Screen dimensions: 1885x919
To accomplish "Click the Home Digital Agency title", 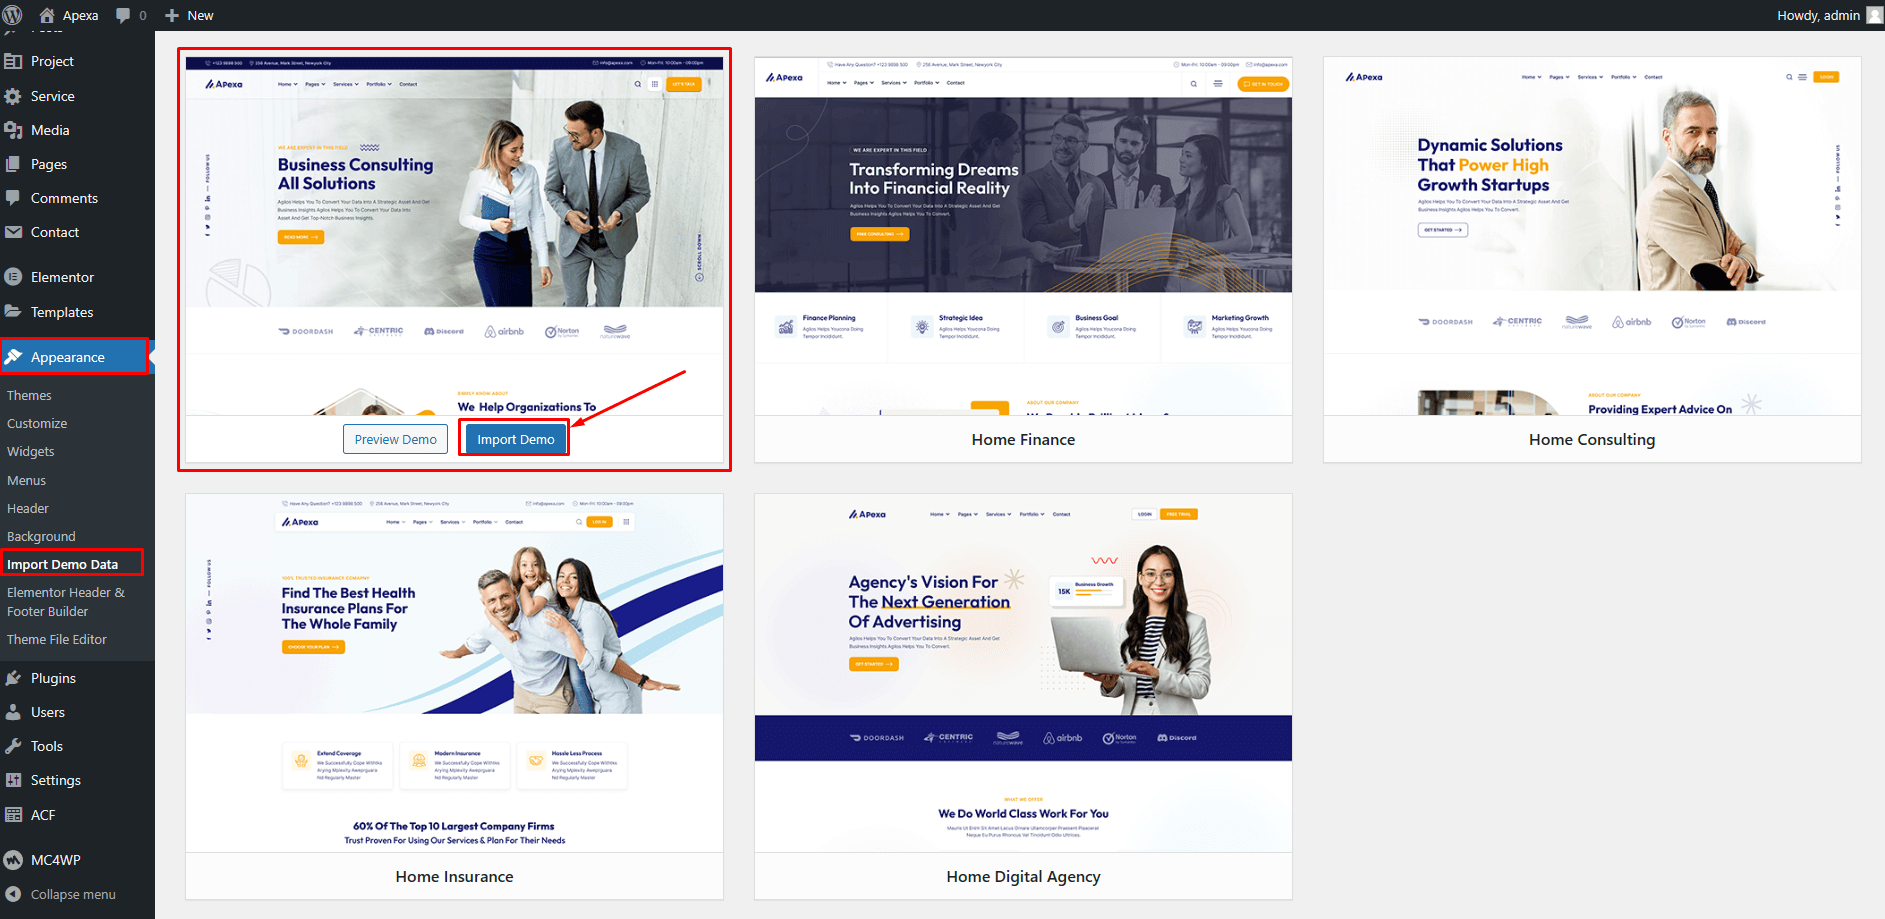I will (x=1023, y=877).
